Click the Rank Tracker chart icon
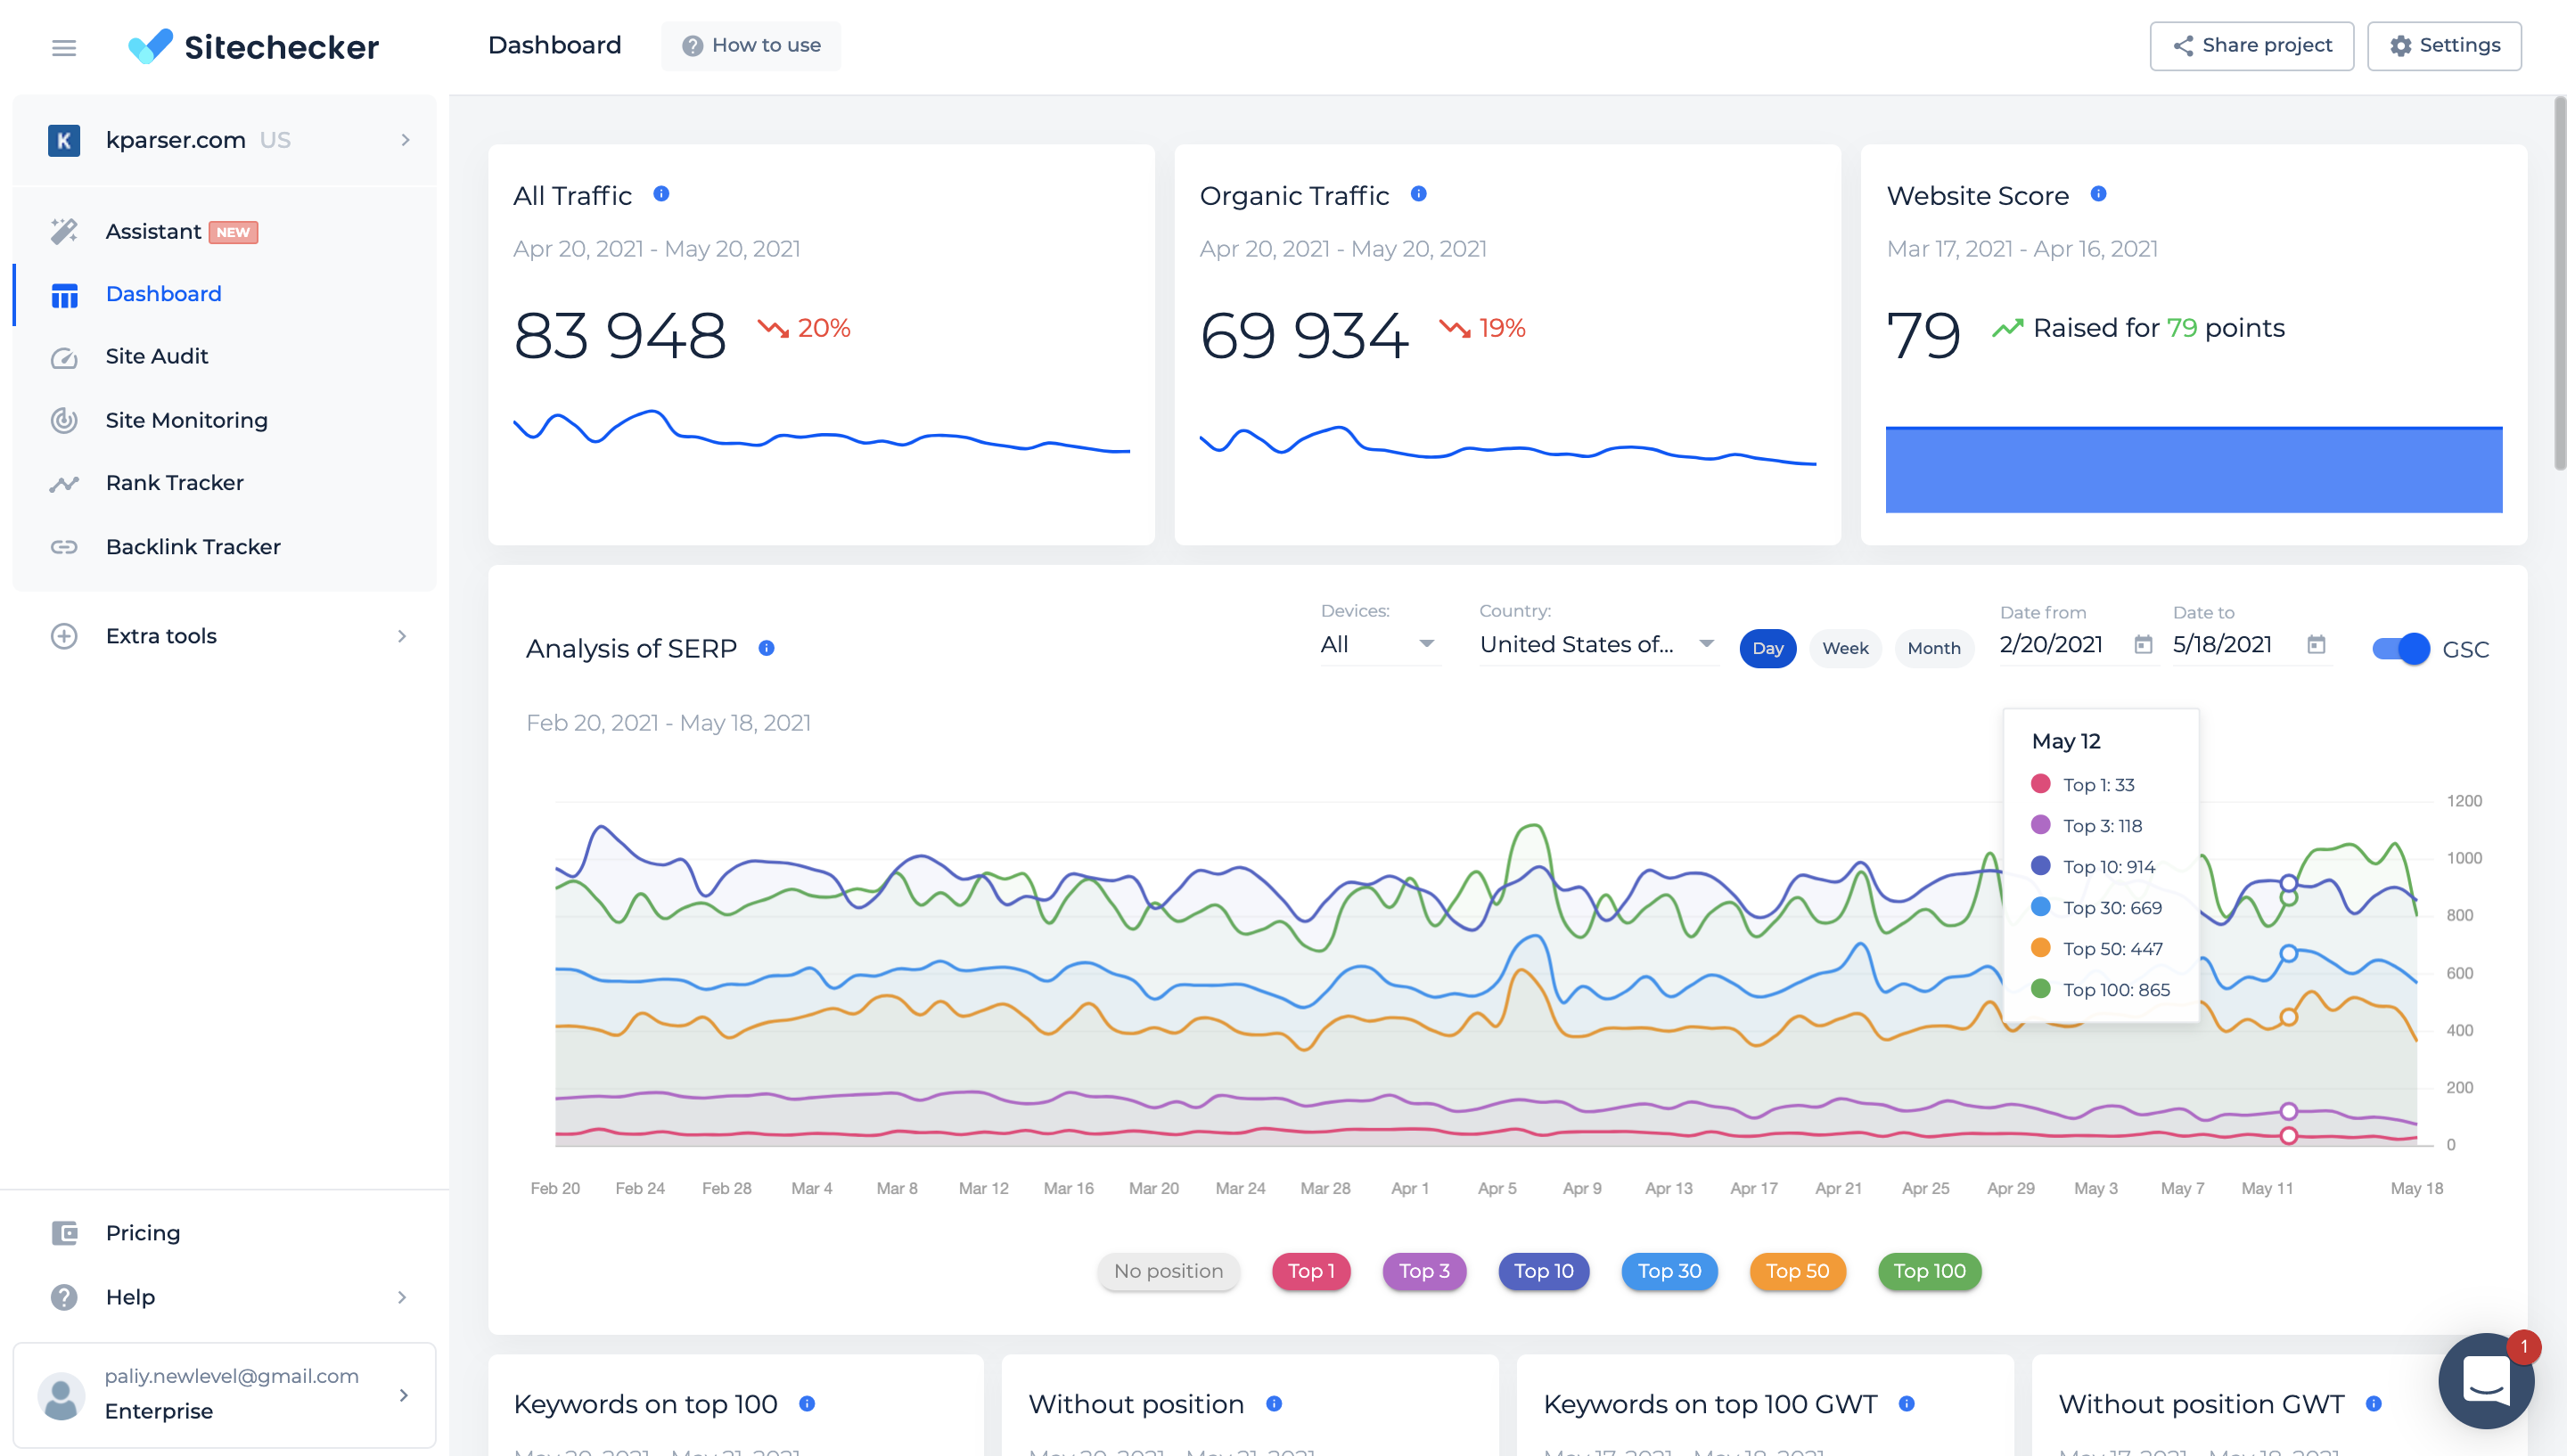 point(64,484)
